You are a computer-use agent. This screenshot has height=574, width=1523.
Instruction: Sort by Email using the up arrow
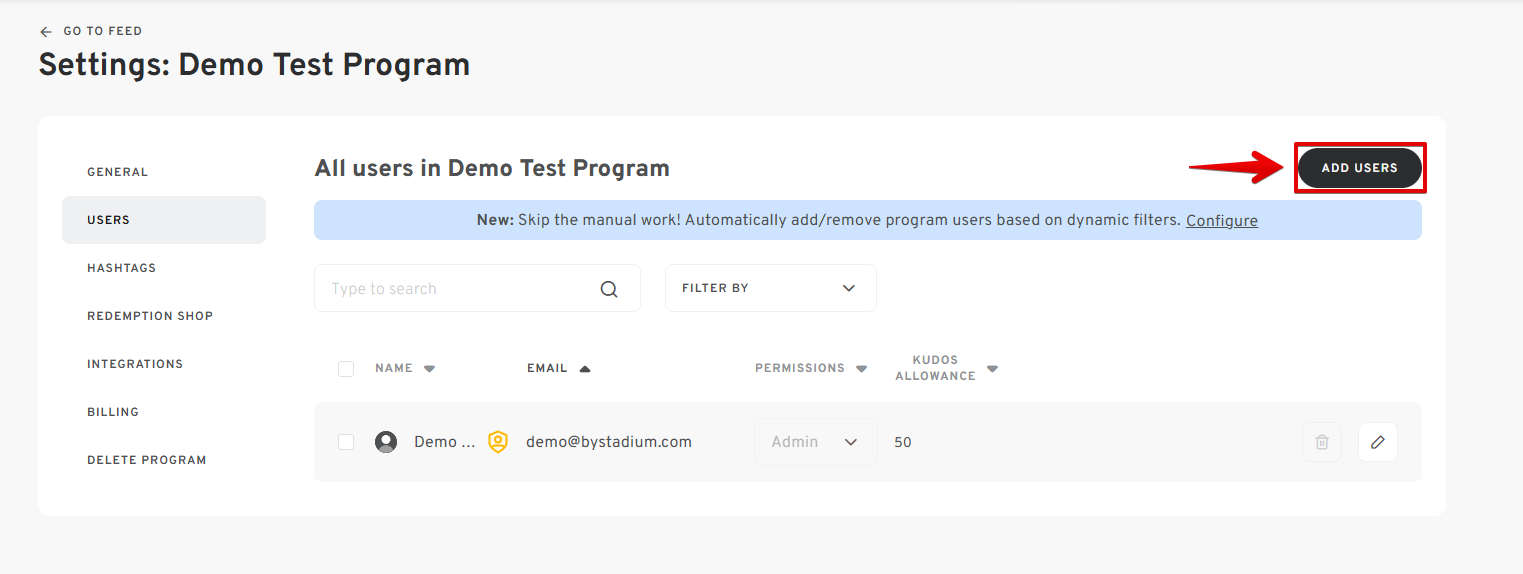tap(585, 369)
